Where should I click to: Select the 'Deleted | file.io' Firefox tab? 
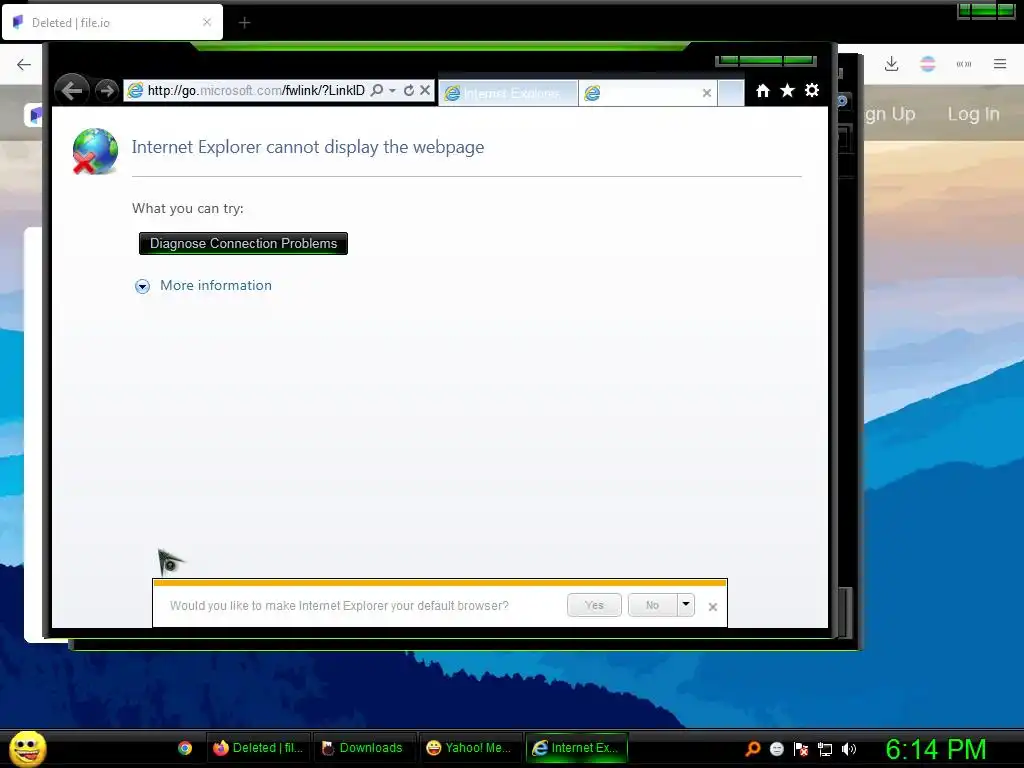click(112, 23)
